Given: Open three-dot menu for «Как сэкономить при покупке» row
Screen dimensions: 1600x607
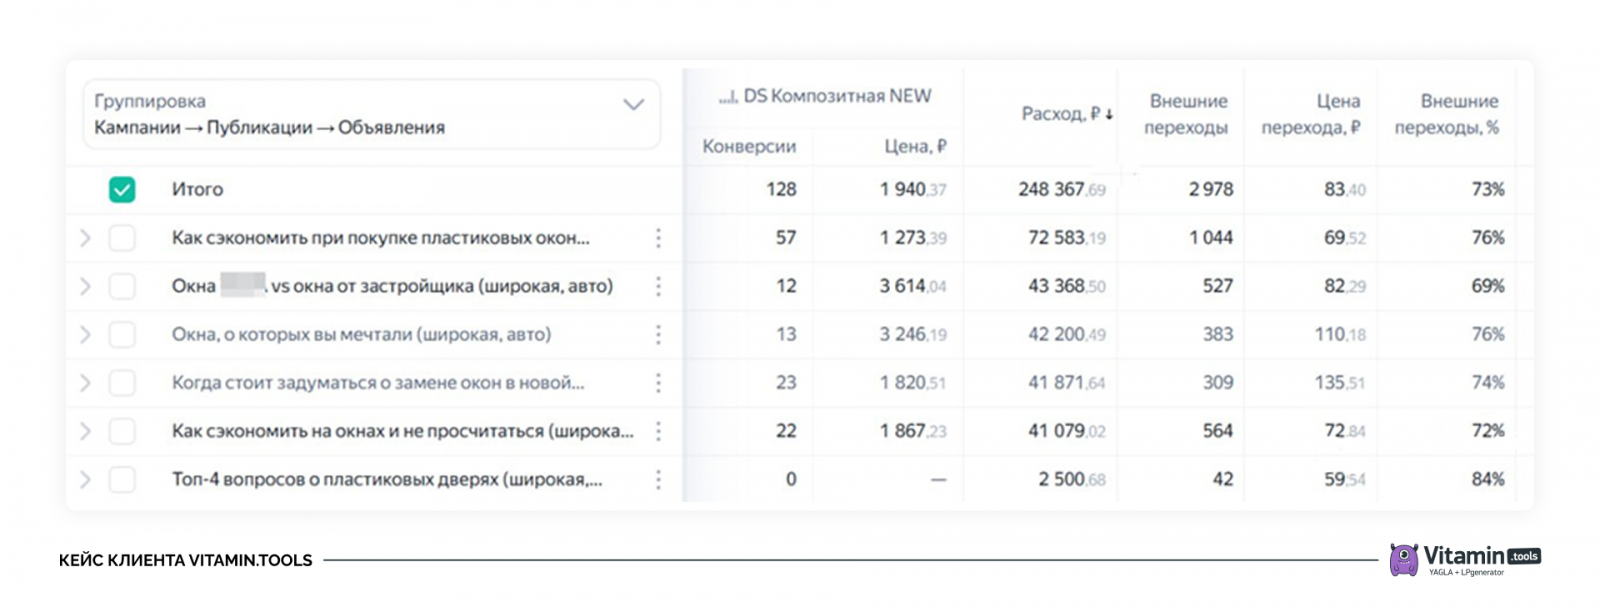Looking at the screenshot, I should (x=658, y=238).
